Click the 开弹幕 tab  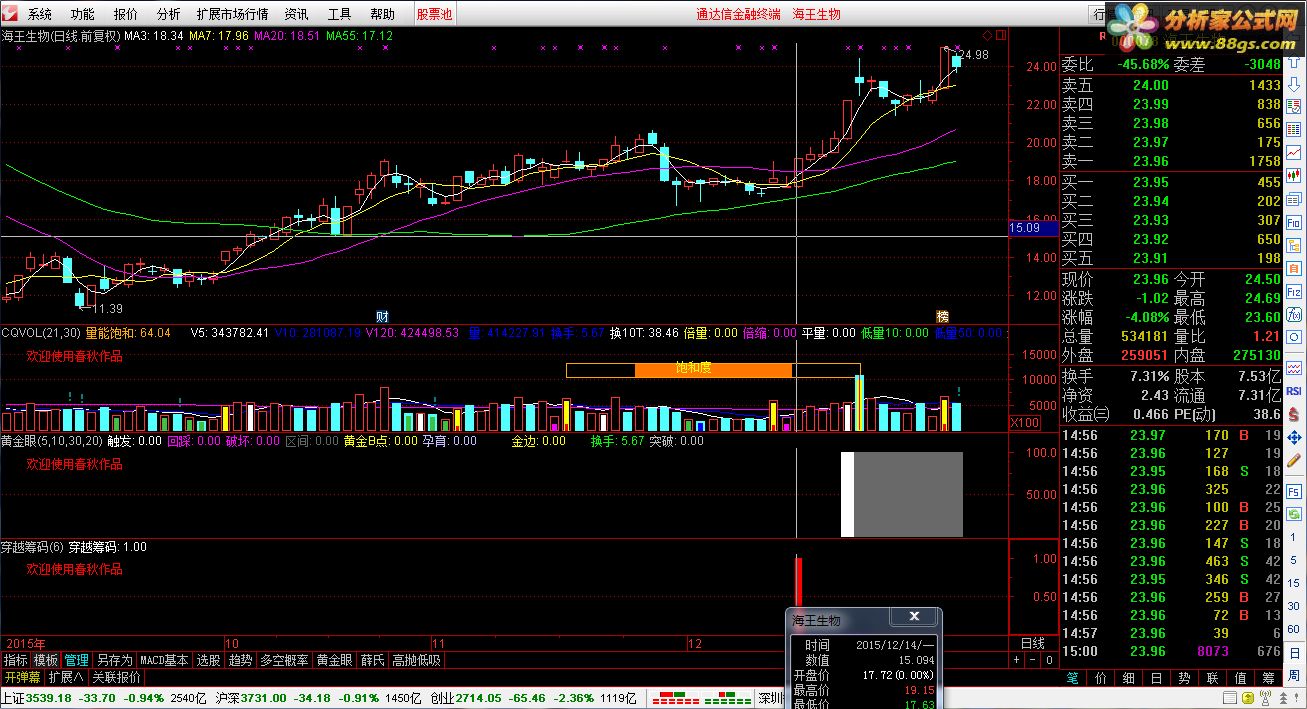click(x=22, y=677)
